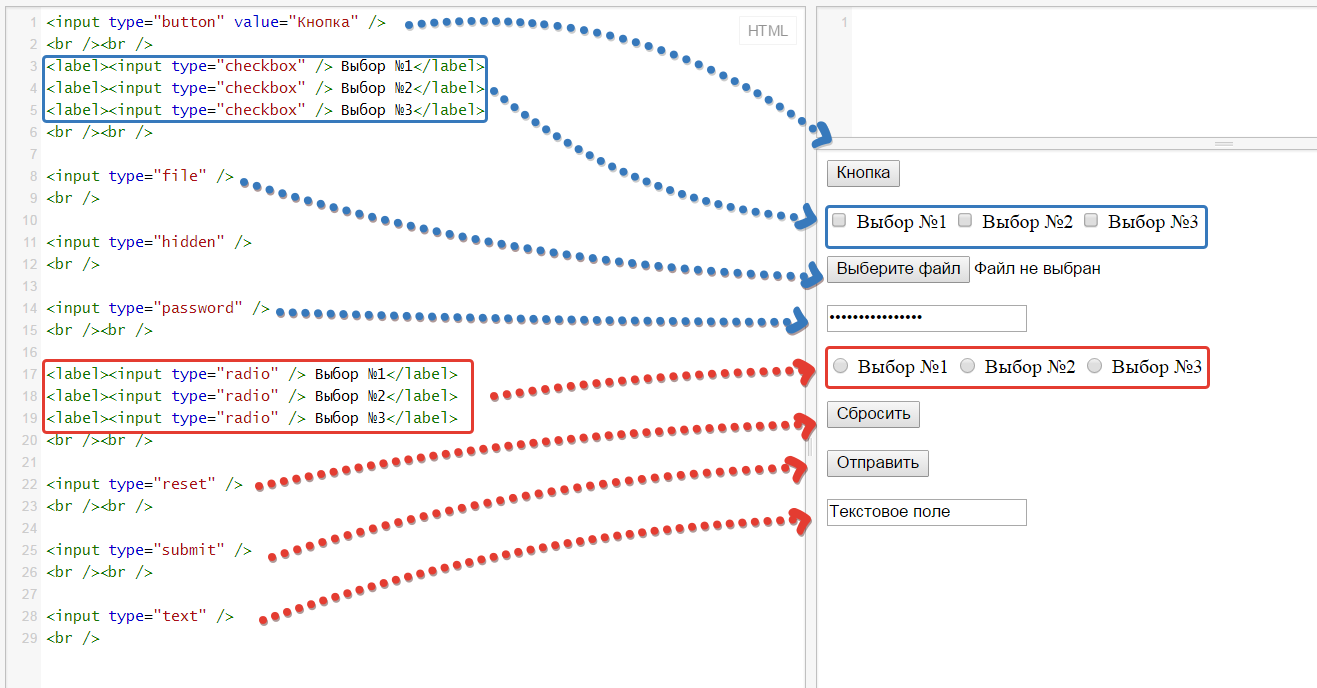Screen dimensions: 1317x688
Task: Click the code line with type="password"
Action: (158, 308)
